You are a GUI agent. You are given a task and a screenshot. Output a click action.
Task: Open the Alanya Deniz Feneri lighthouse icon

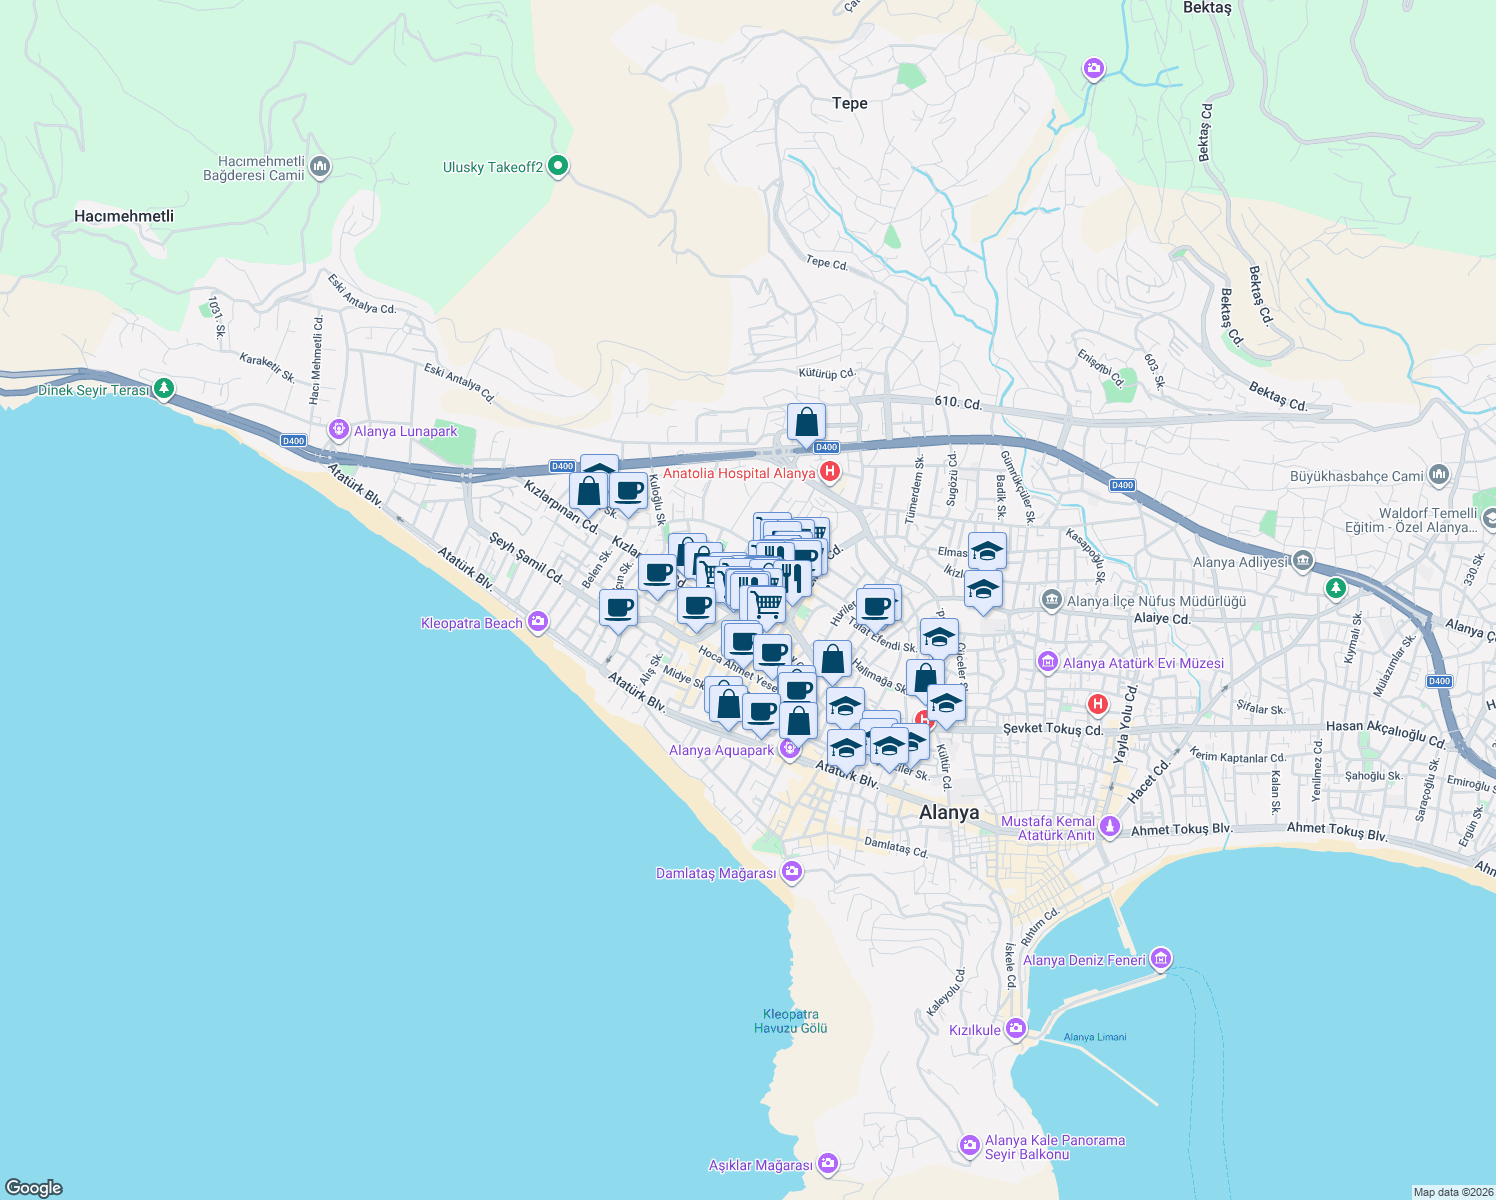(x=1160, y=959)
